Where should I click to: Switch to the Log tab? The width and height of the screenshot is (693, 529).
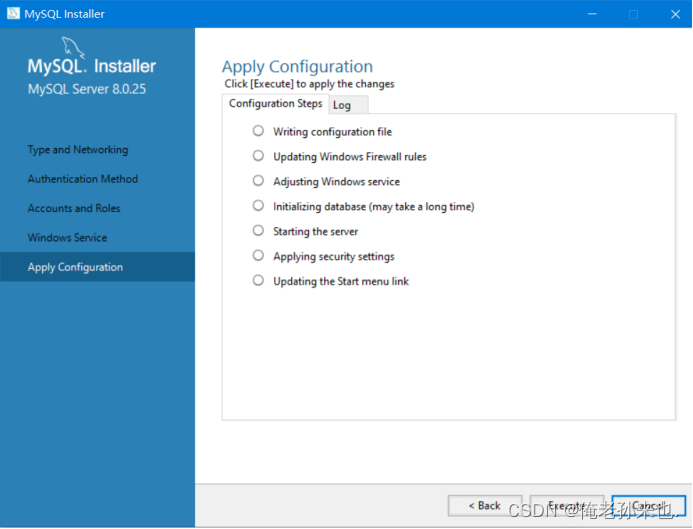(x=348, y=105)
